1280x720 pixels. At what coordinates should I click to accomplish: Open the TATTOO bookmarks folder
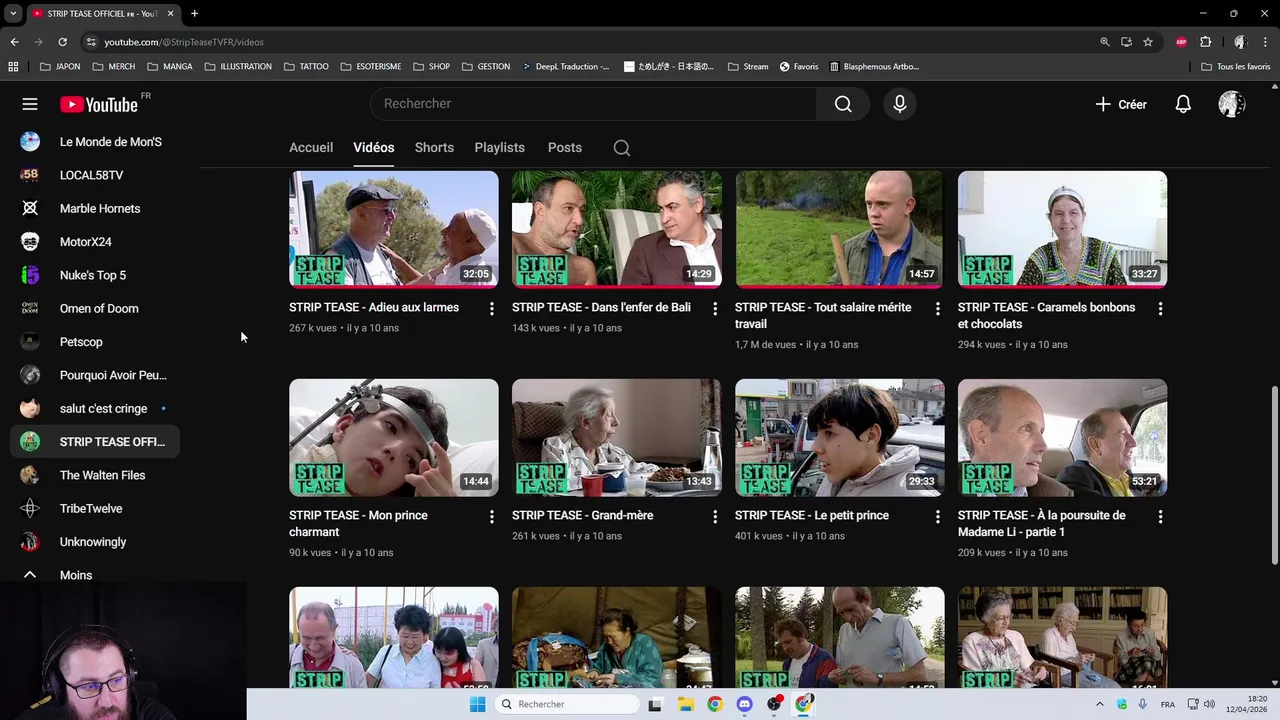coord(306,67)
